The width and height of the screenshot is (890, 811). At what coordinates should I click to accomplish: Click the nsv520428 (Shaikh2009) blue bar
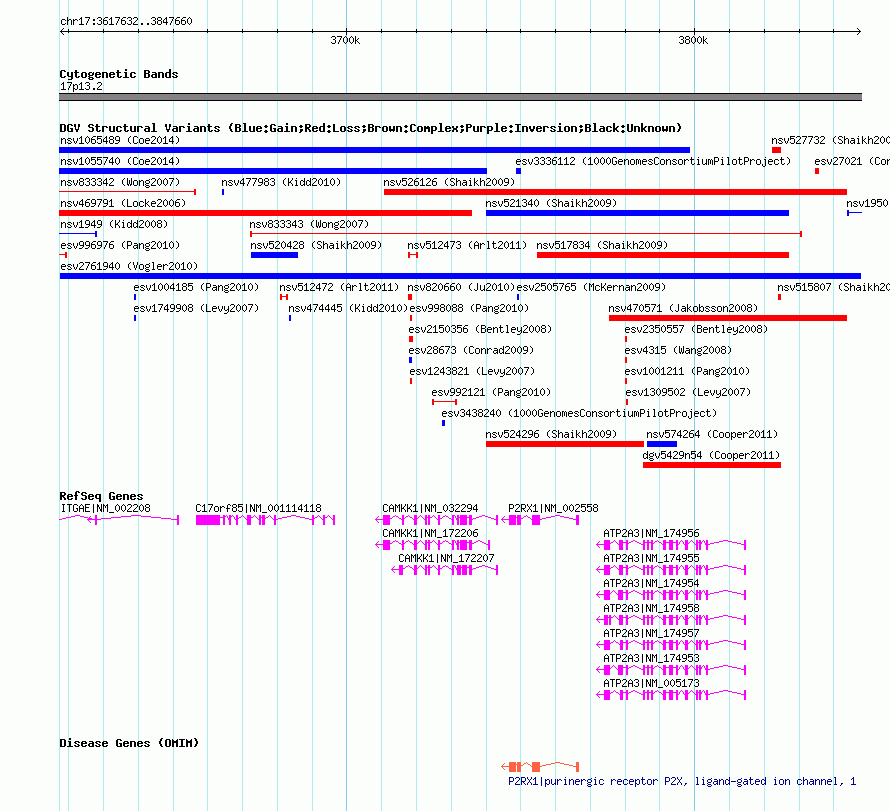click(274, 255)
